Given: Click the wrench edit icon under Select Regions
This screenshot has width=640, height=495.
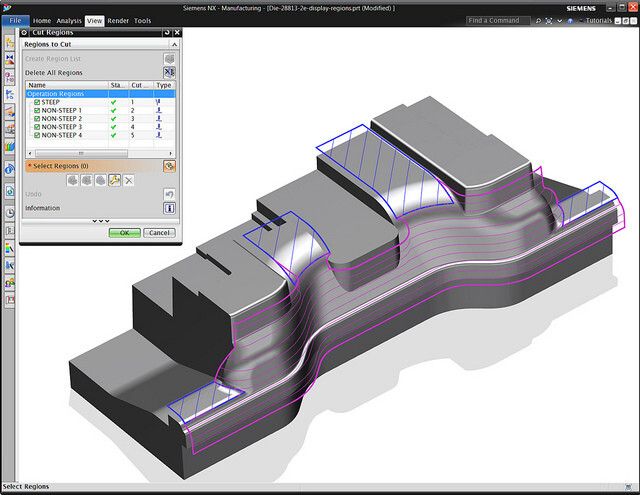Looking at the screenshot, I should 115,180.
